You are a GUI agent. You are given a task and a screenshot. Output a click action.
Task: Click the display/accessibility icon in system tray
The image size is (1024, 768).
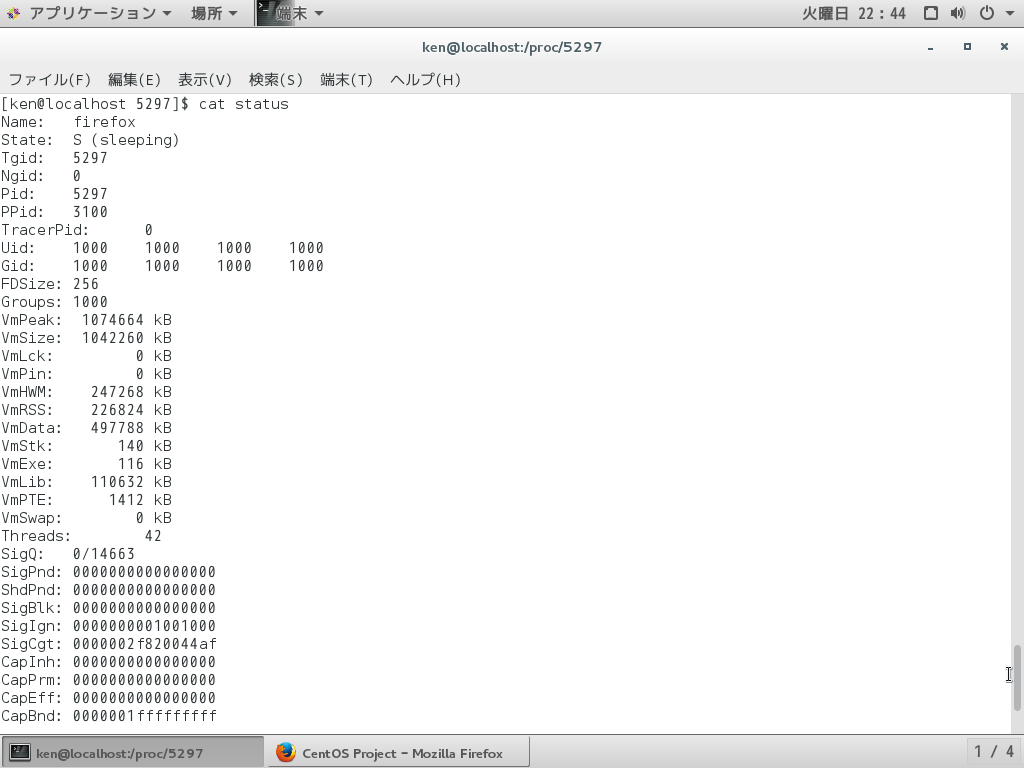tap(931, 13)
